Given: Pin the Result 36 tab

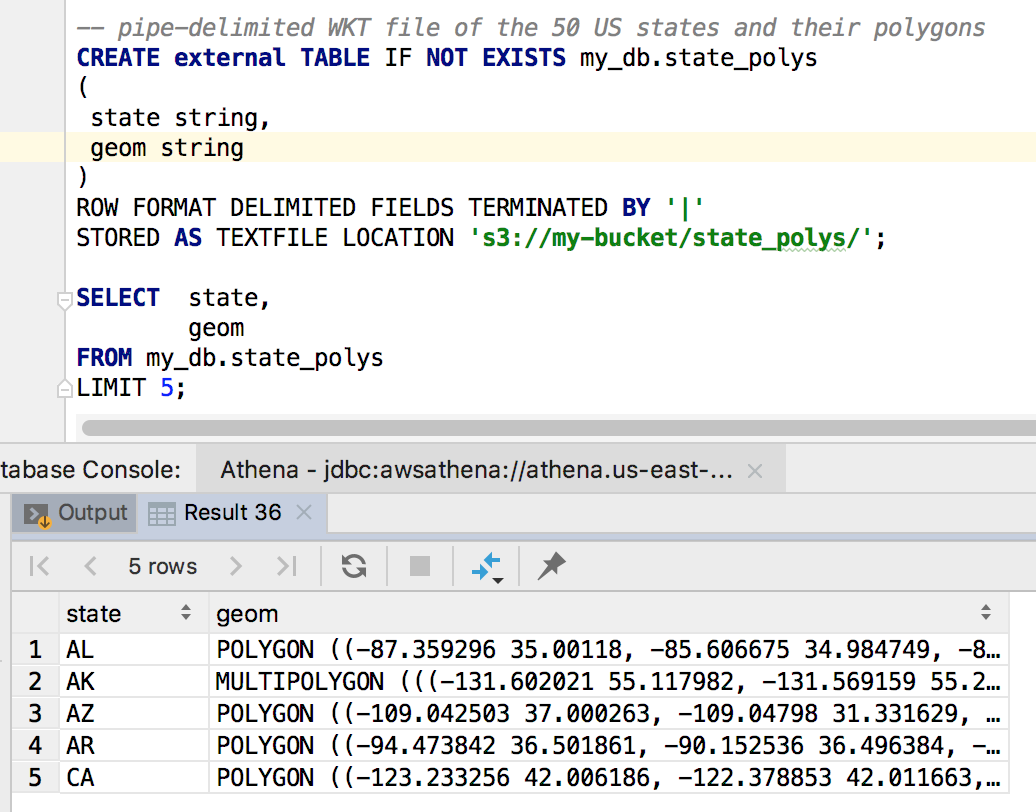Looking at the screenshot, I should point(552,566).
